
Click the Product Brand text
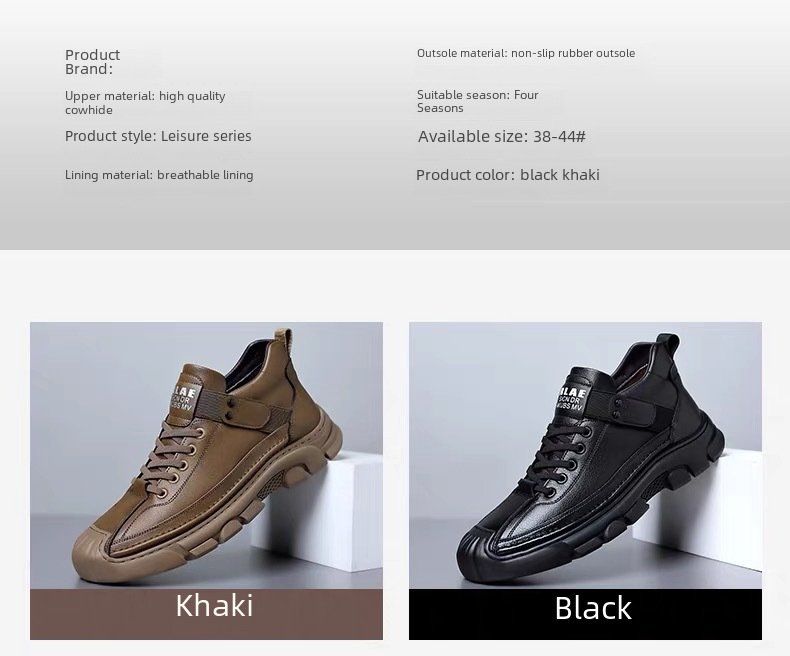pos(93,62)
